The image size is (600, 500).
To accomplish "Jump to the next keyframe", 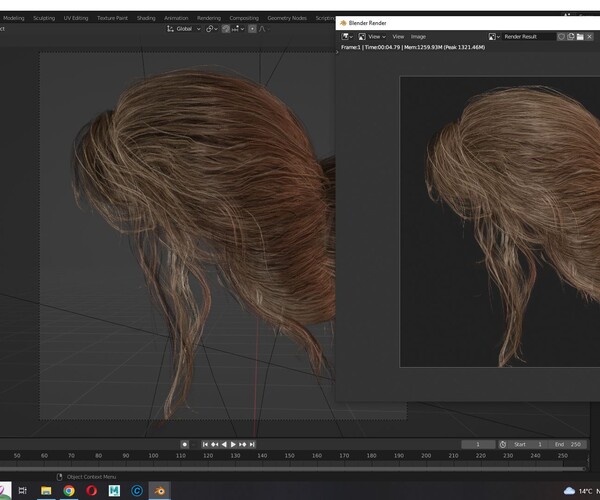I will tap(243, 445).
